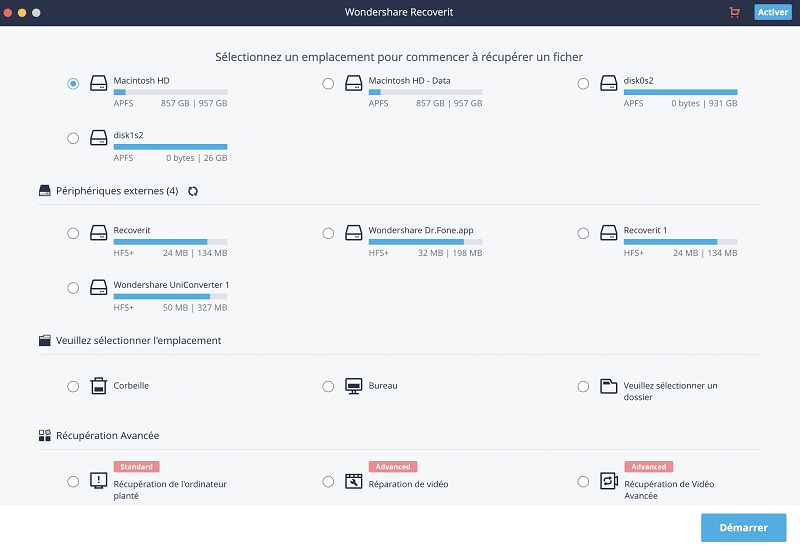Click the Advanced badge above Récupération de Vidéo Avancée

pos(648,467)
